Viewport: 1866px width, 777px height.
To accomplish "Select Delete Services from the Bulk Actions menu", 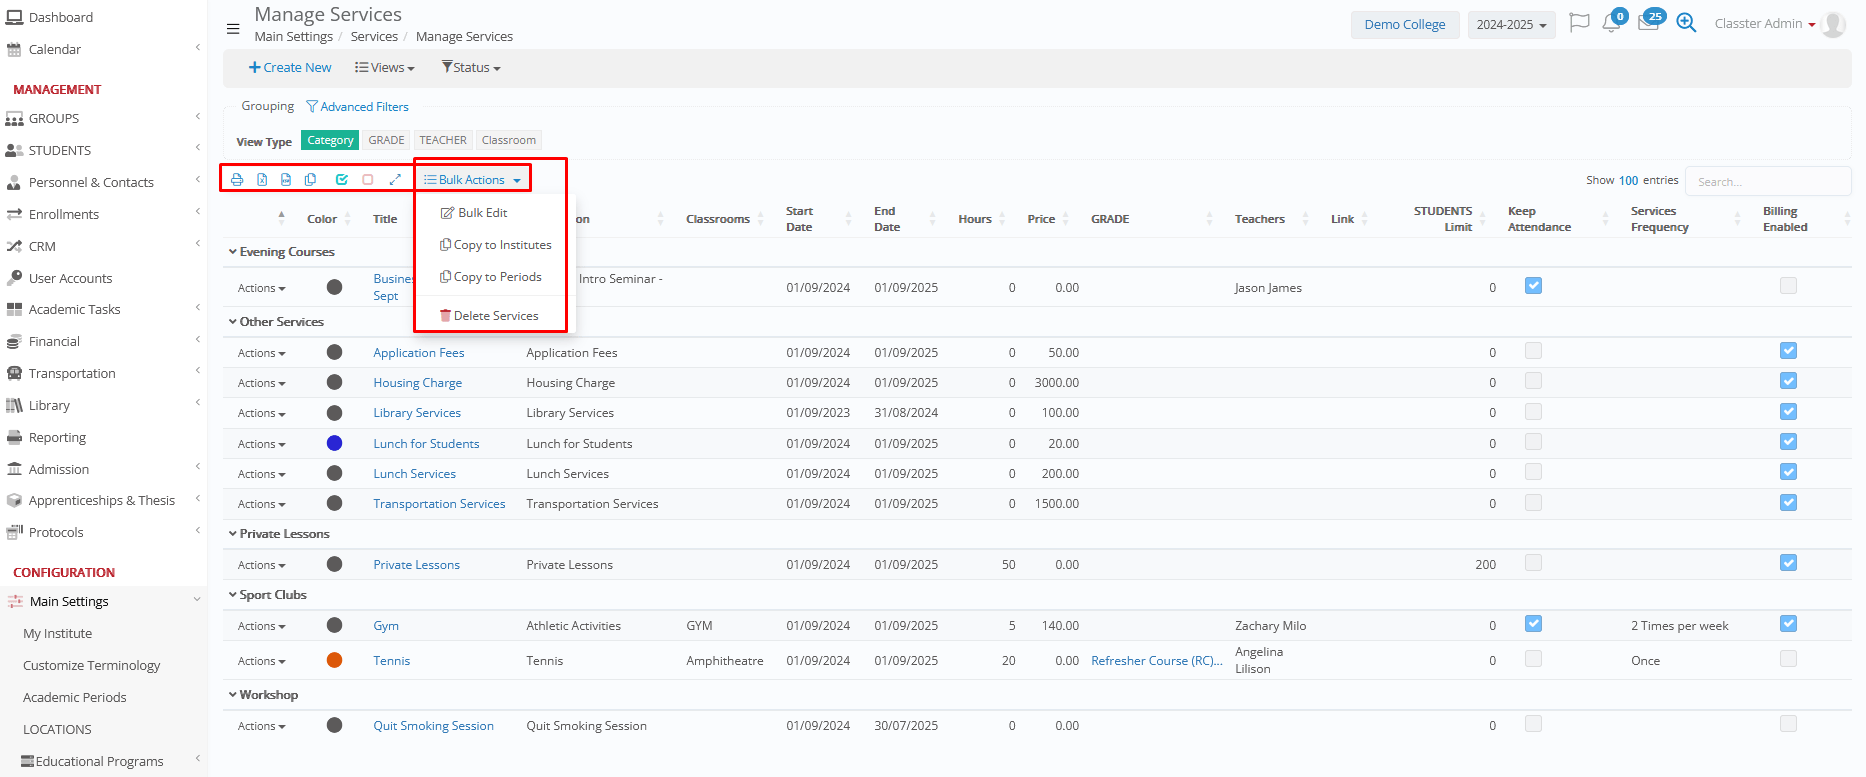I will tap(489, 316).
